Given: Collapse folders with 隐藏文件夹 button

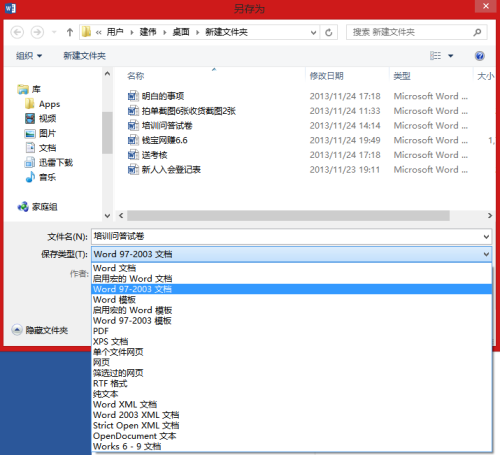Looking at the screenshot, I should coord(40,330).
